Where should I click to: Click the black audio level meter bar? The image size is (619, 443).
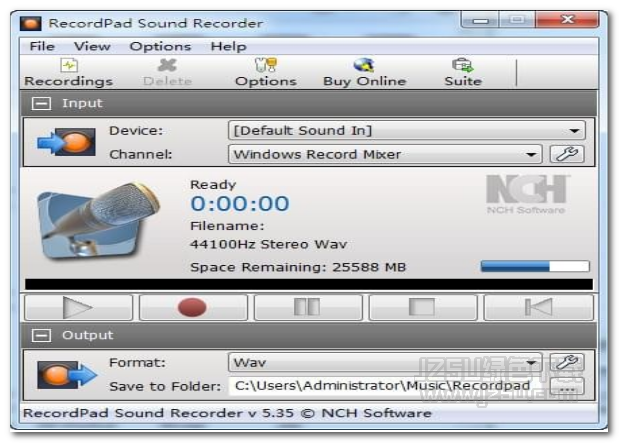[309, 284]
